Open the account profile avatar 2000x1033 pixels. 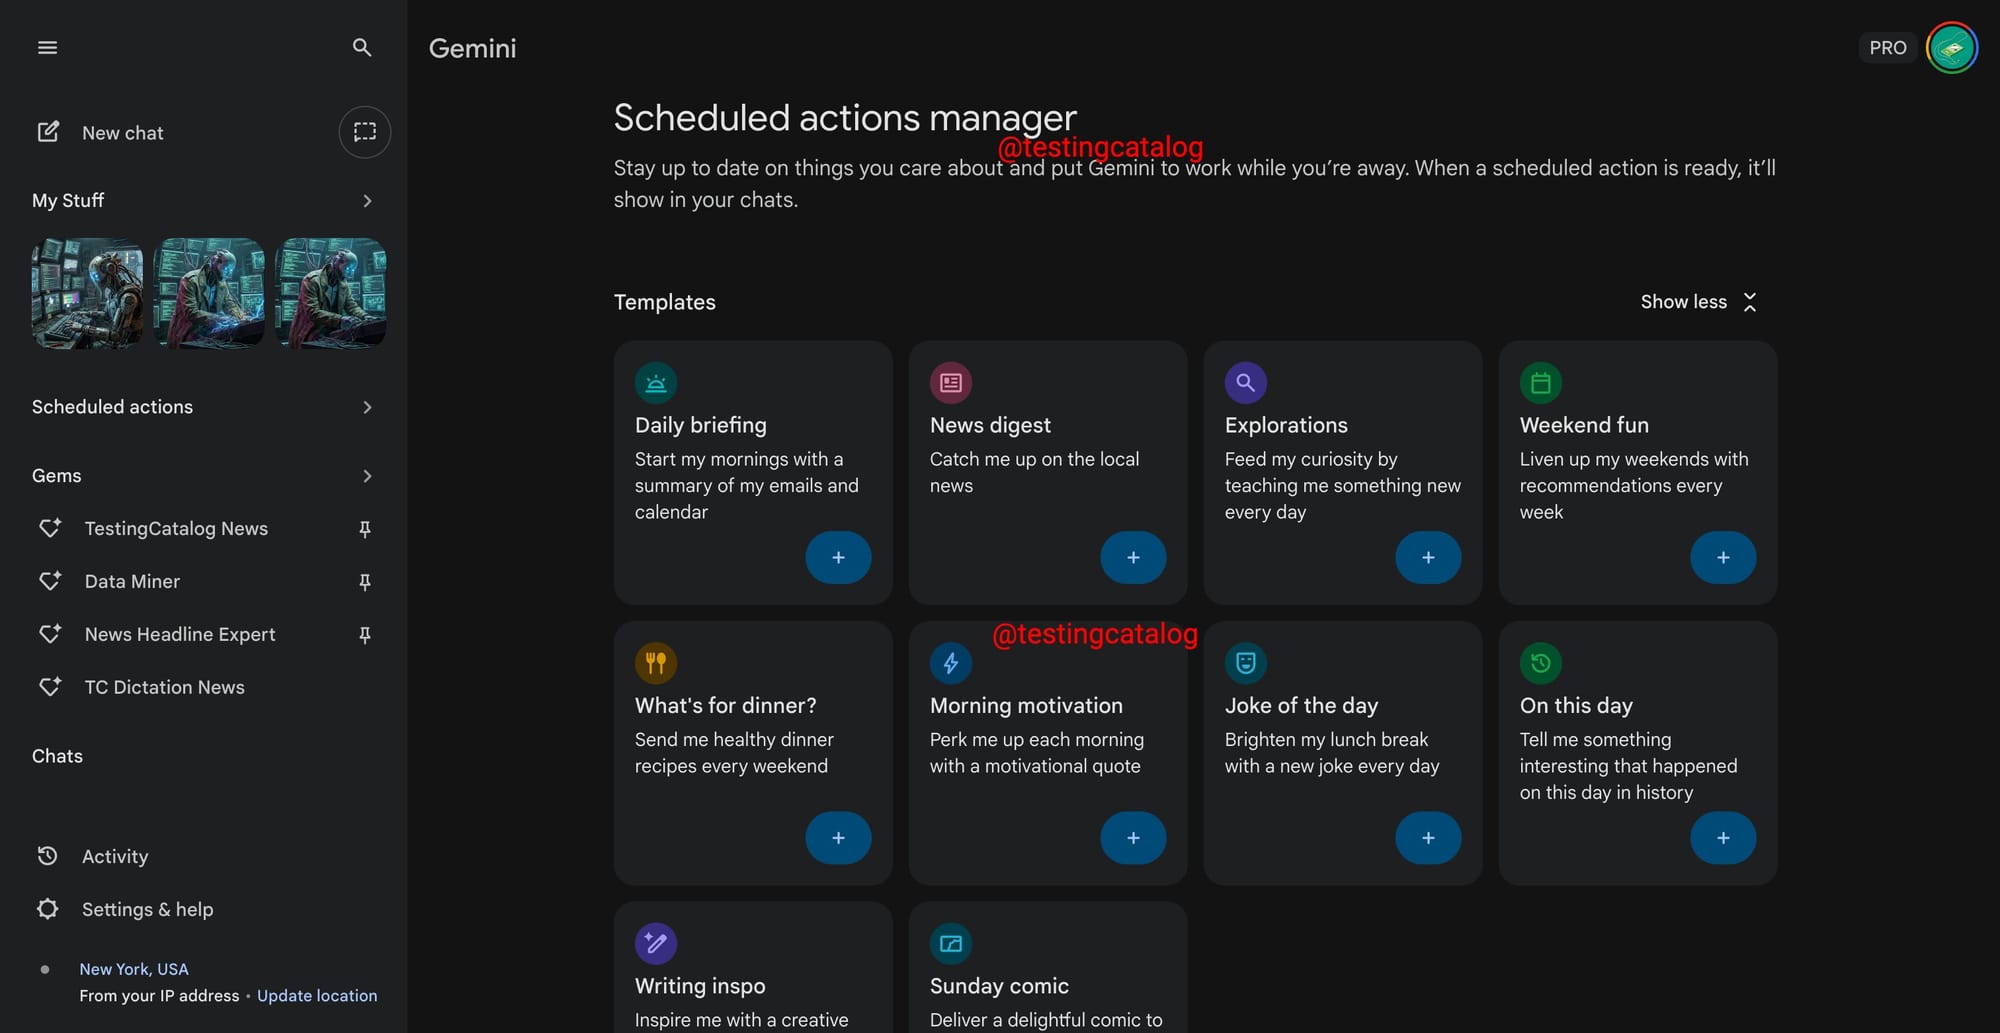[x=1952, y=48]
